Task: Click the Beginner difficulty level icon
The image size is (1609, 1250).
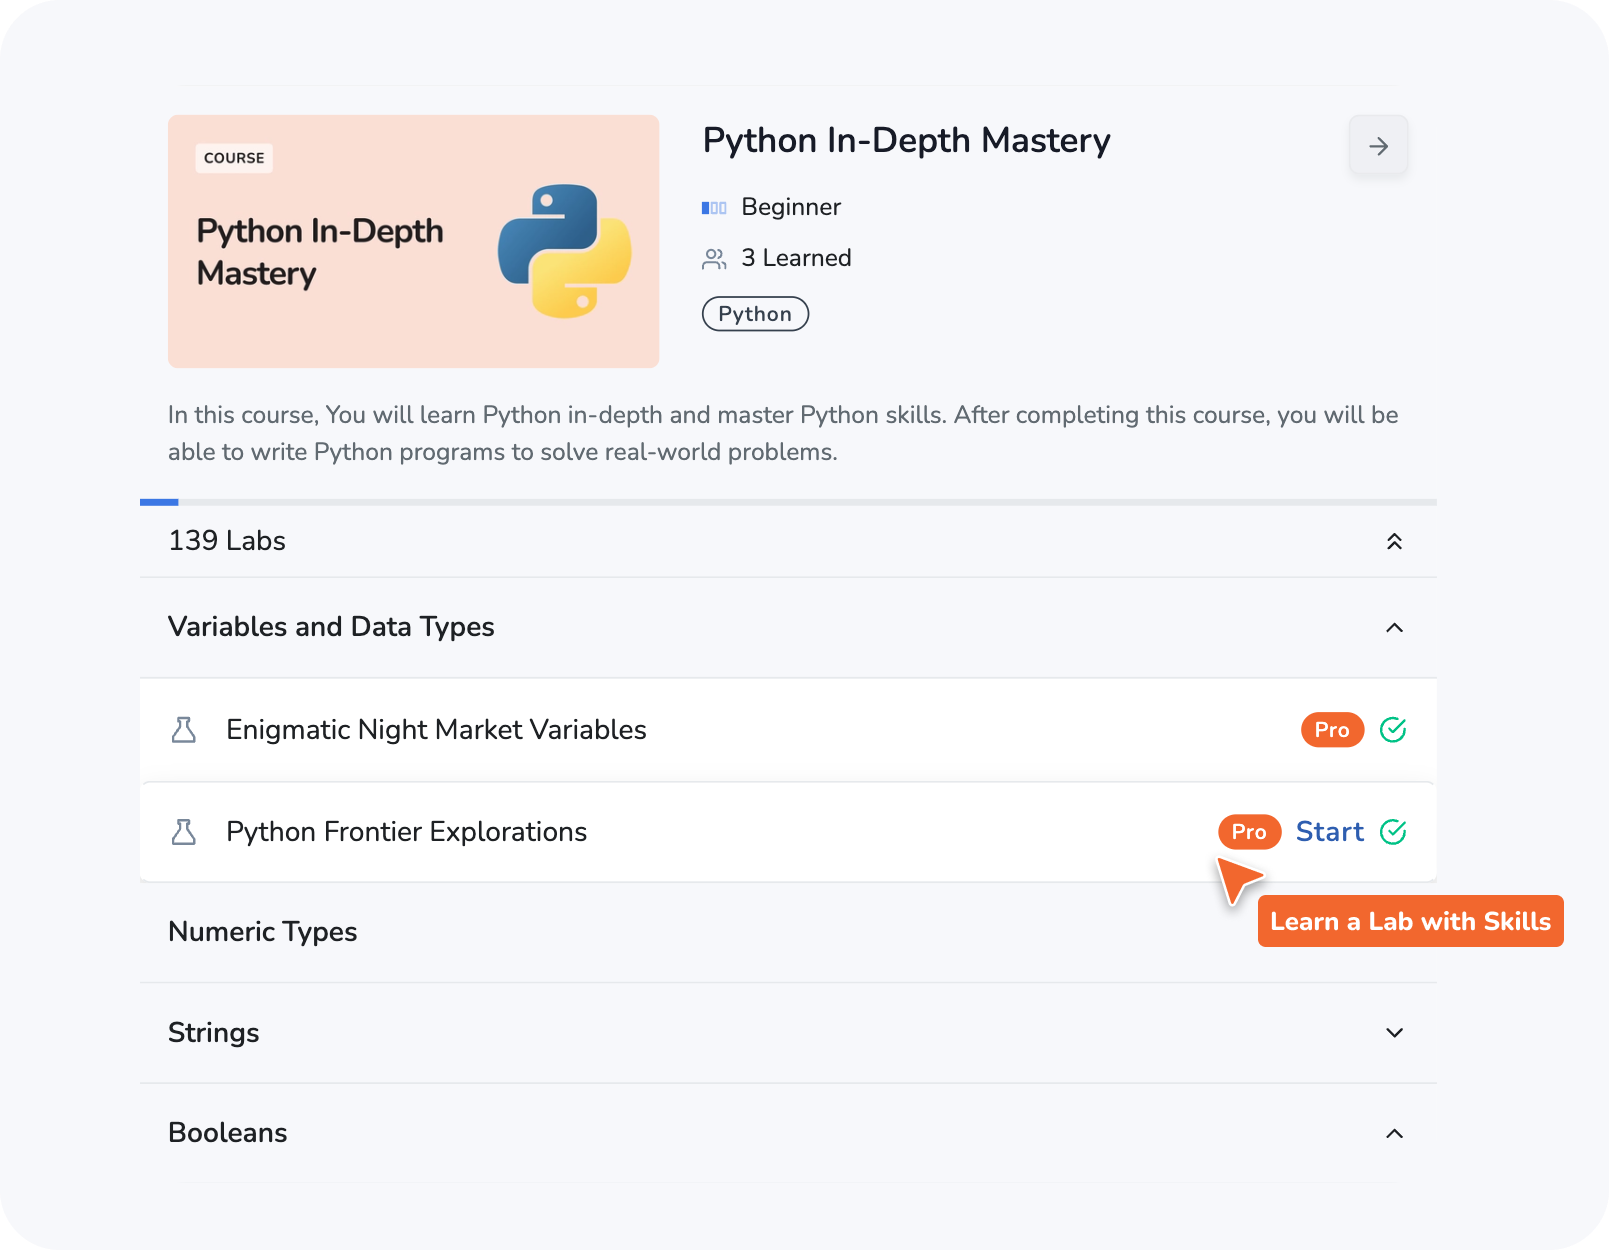Action: (714, 208)
